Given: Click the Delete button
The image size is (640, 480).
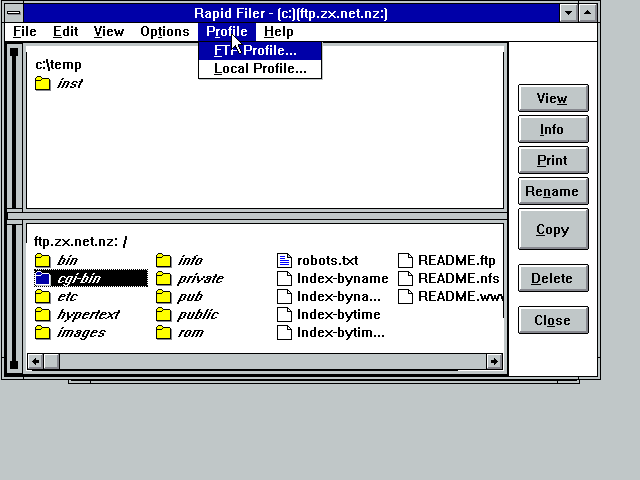Looking at the screenshot, I should click(553, 278).
